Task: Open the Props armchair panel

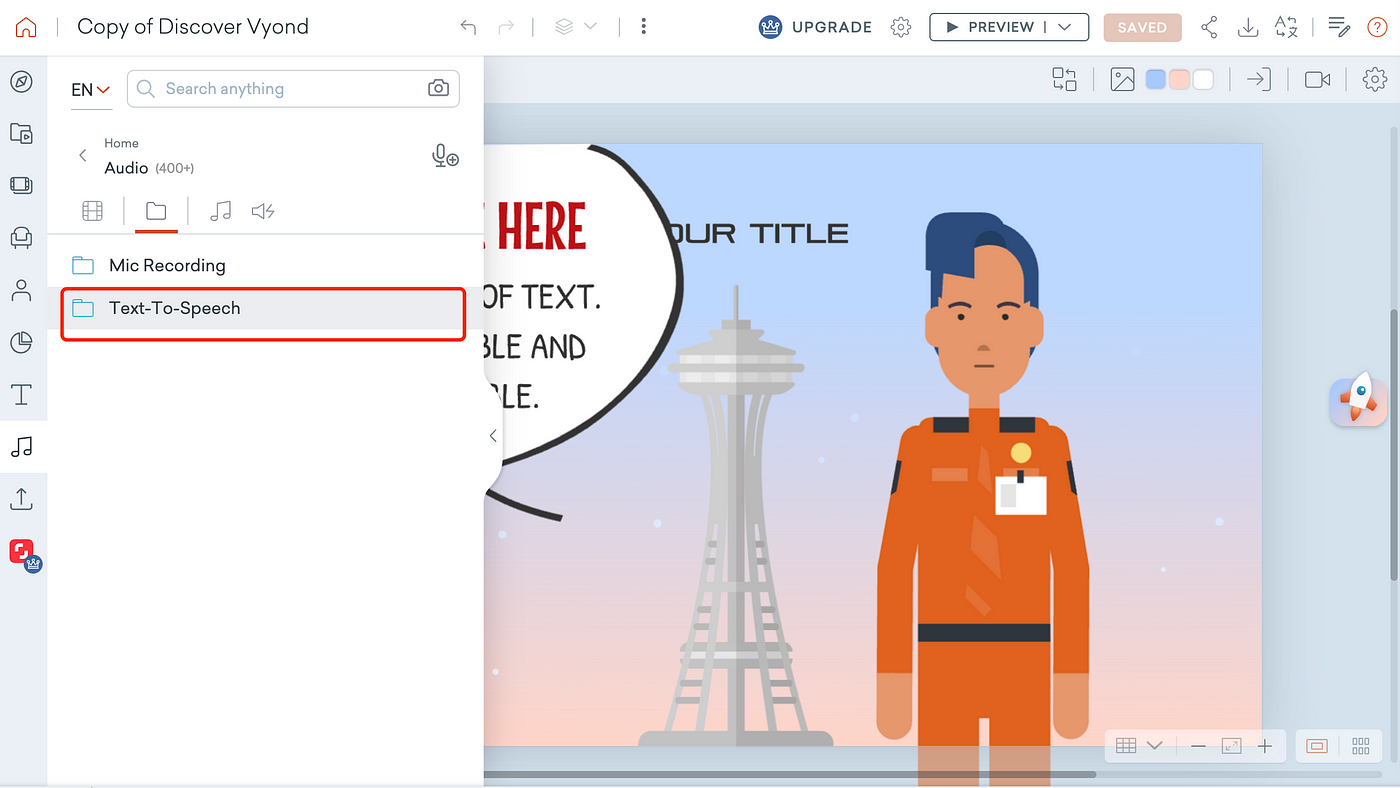Action: tap(21, 237)
